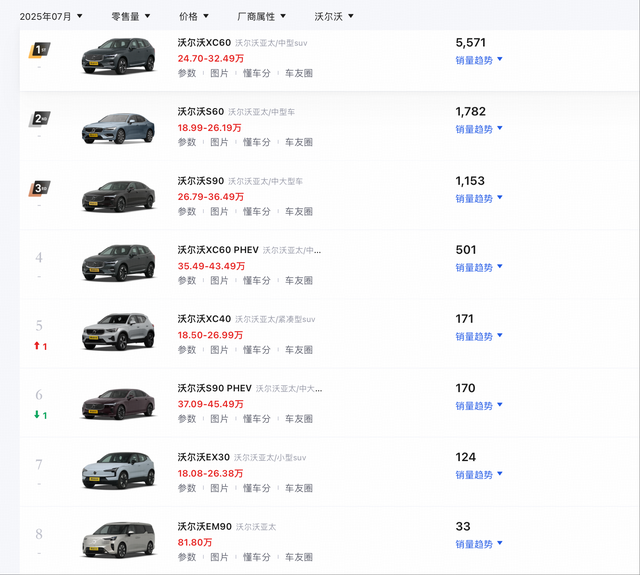This screenshot has width=640, height=575.
Task: Click the 3rd place rank badge
Action: coord(39,189)
